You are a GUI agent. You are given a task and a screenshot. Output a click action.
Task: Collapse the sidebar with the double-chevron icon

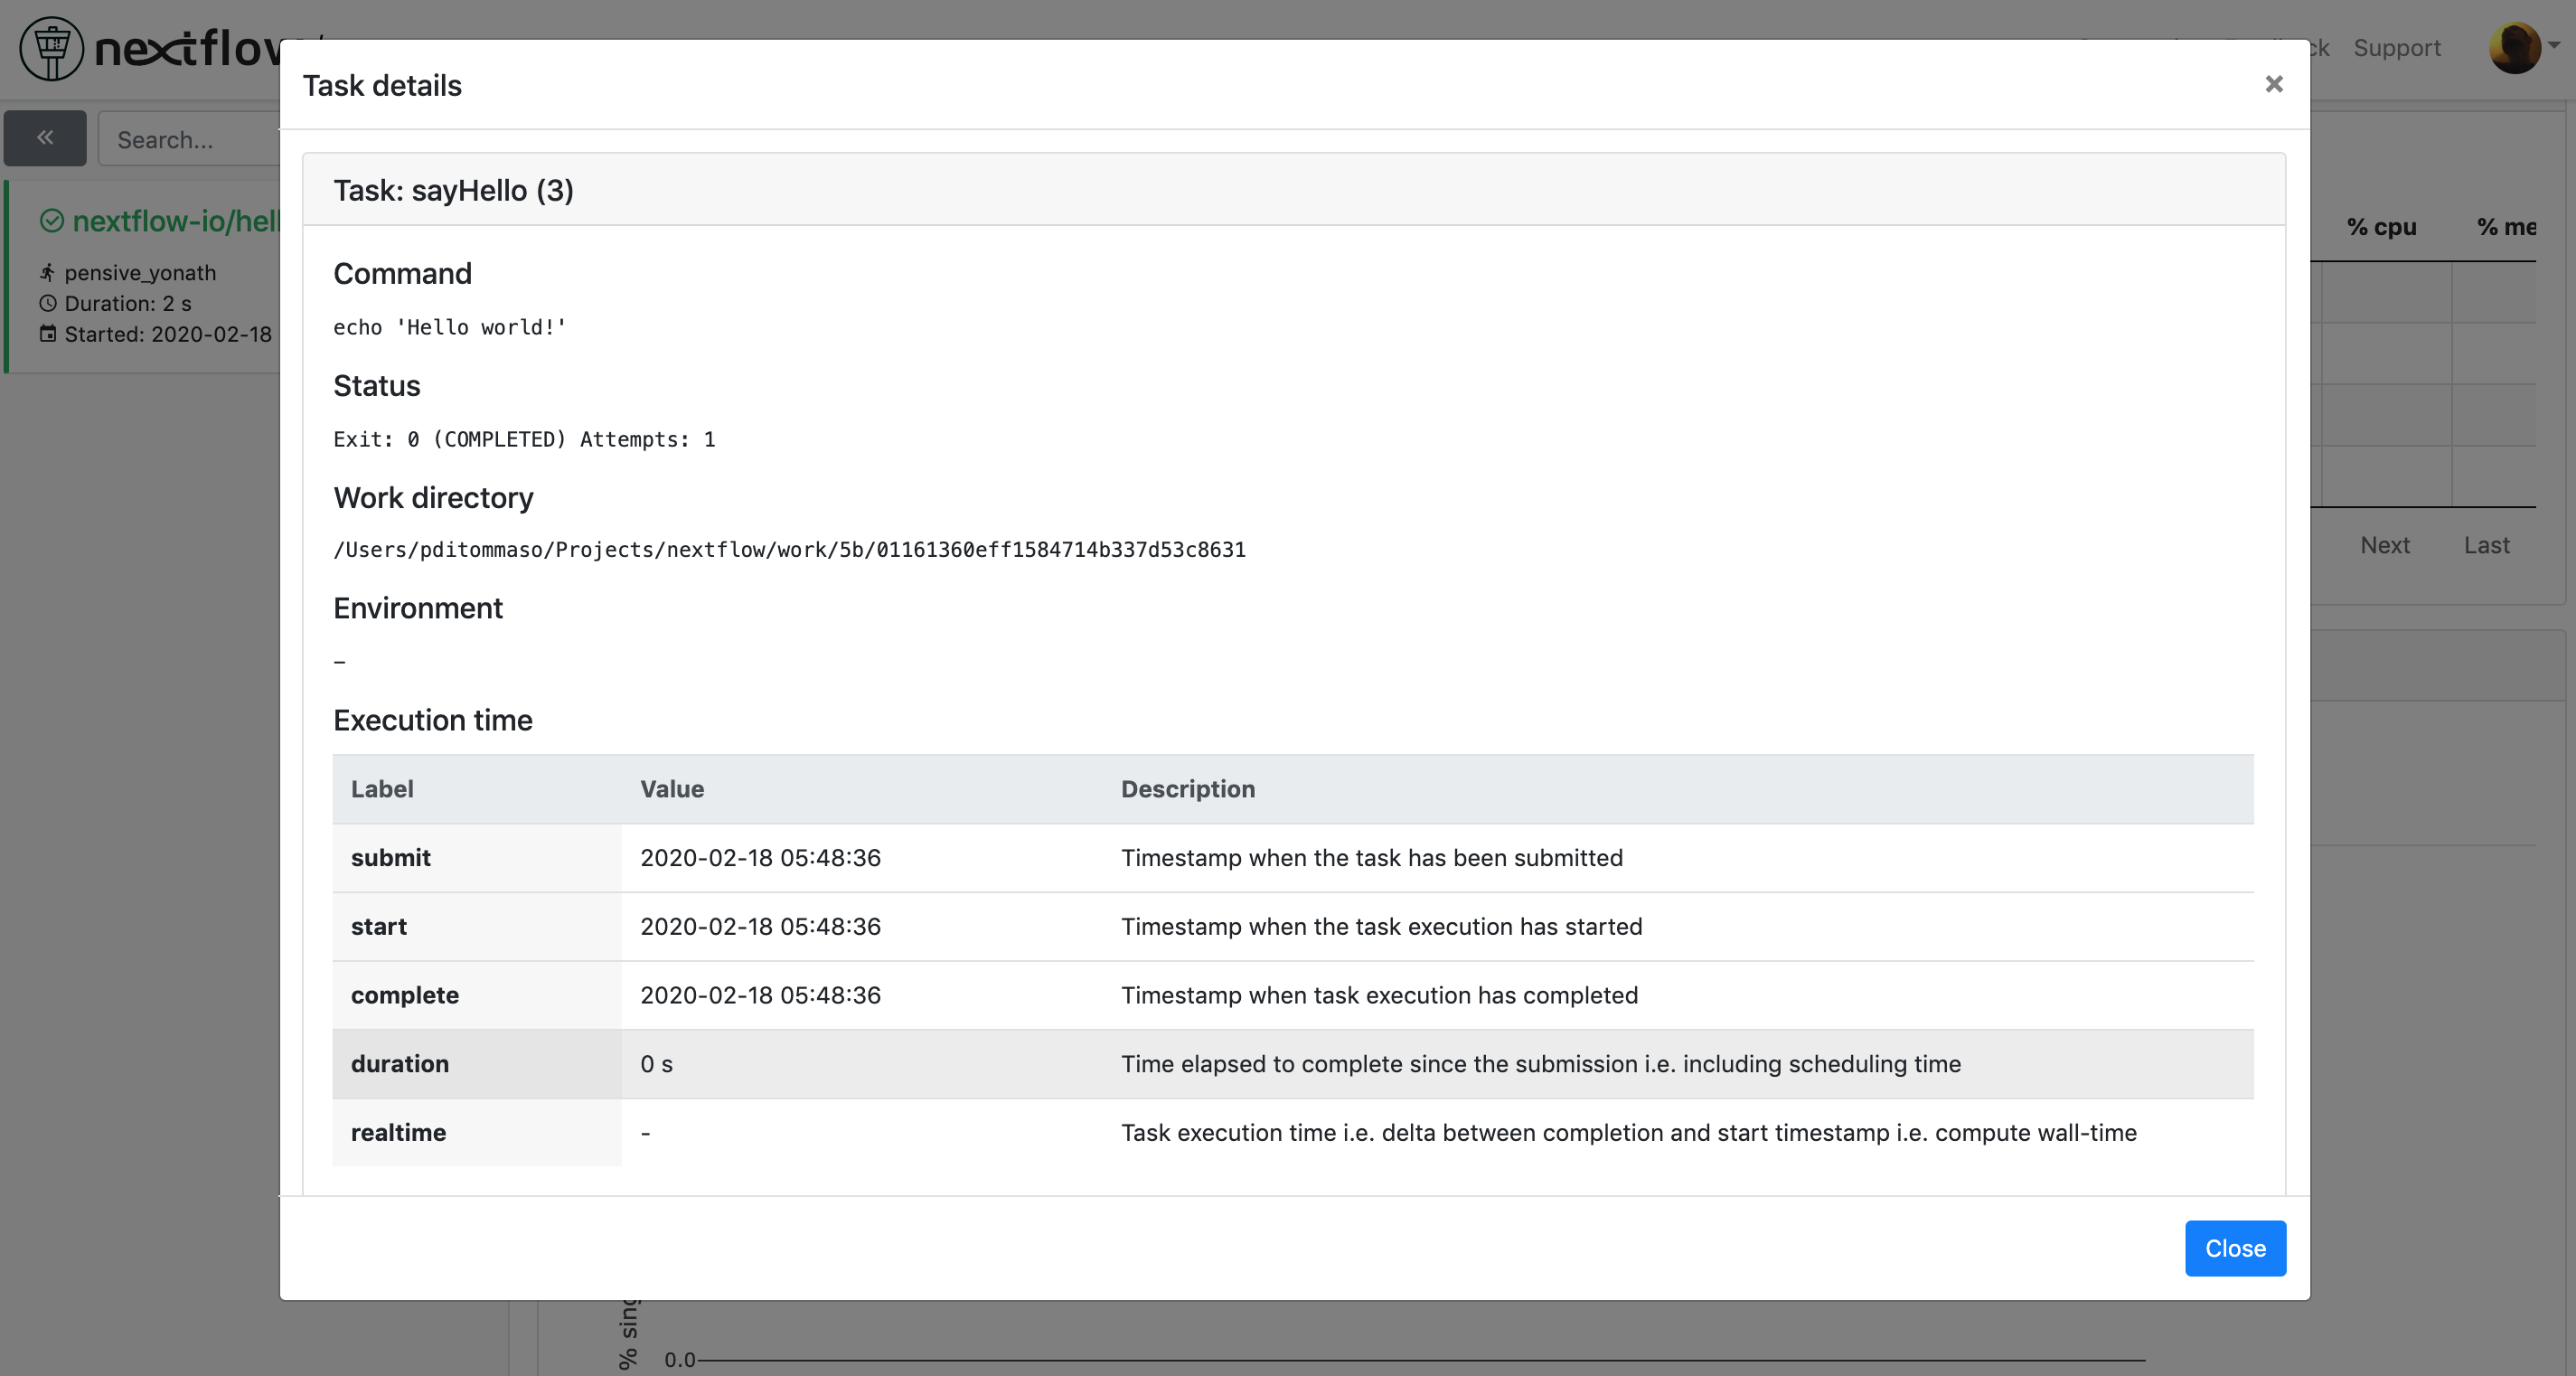tap(45, 138)
